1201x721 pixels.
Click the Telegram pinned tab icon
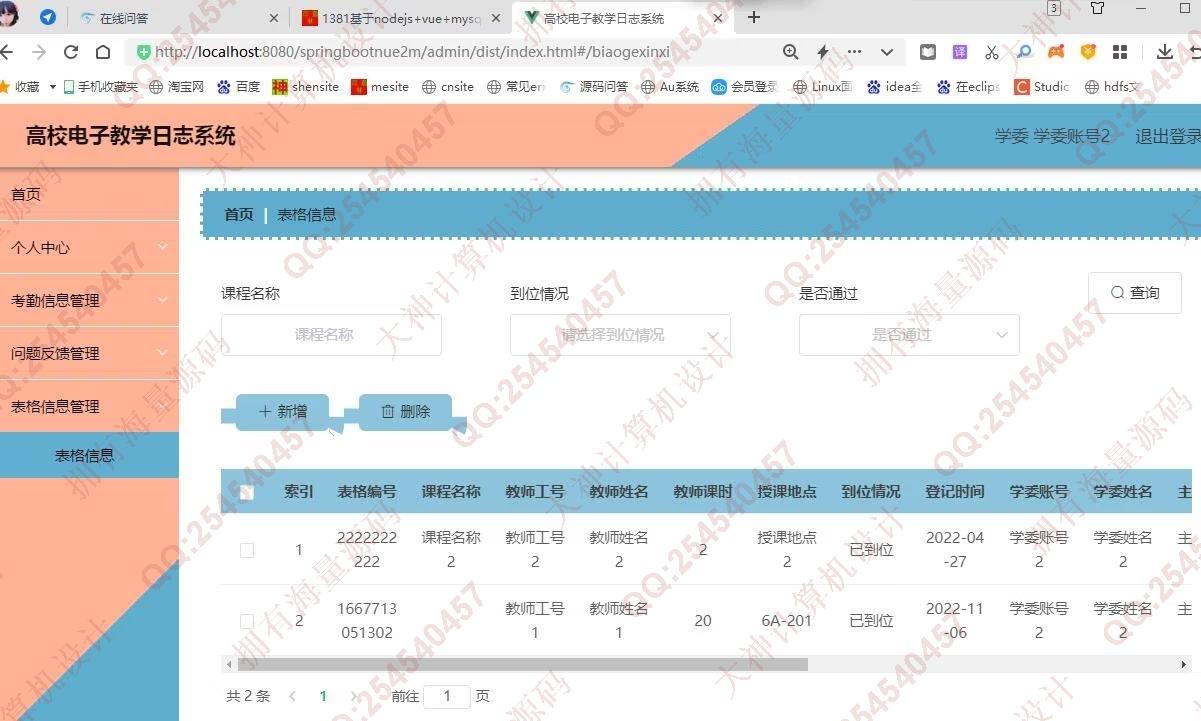click(48, 17)
